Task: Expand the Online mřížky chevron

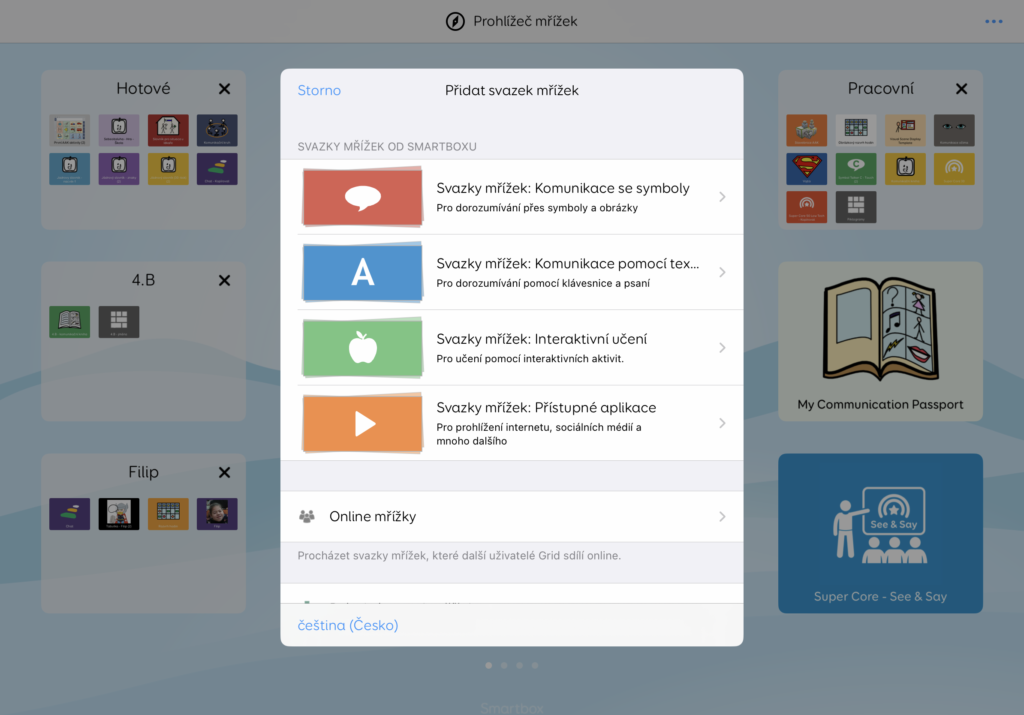Action: coord(722,517)
